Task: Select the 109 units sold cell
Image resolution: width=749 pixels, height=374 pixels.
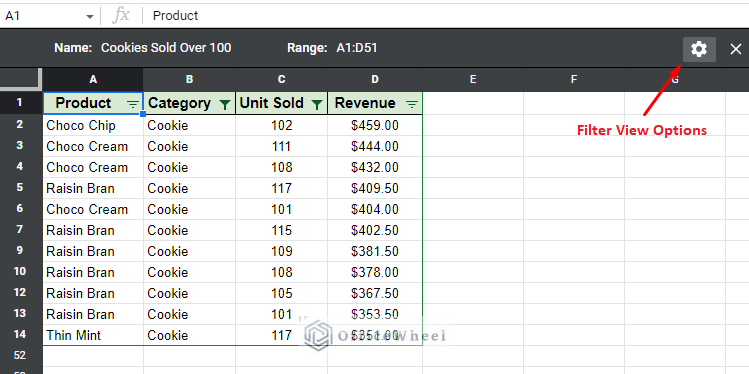Action: (281, 251)
